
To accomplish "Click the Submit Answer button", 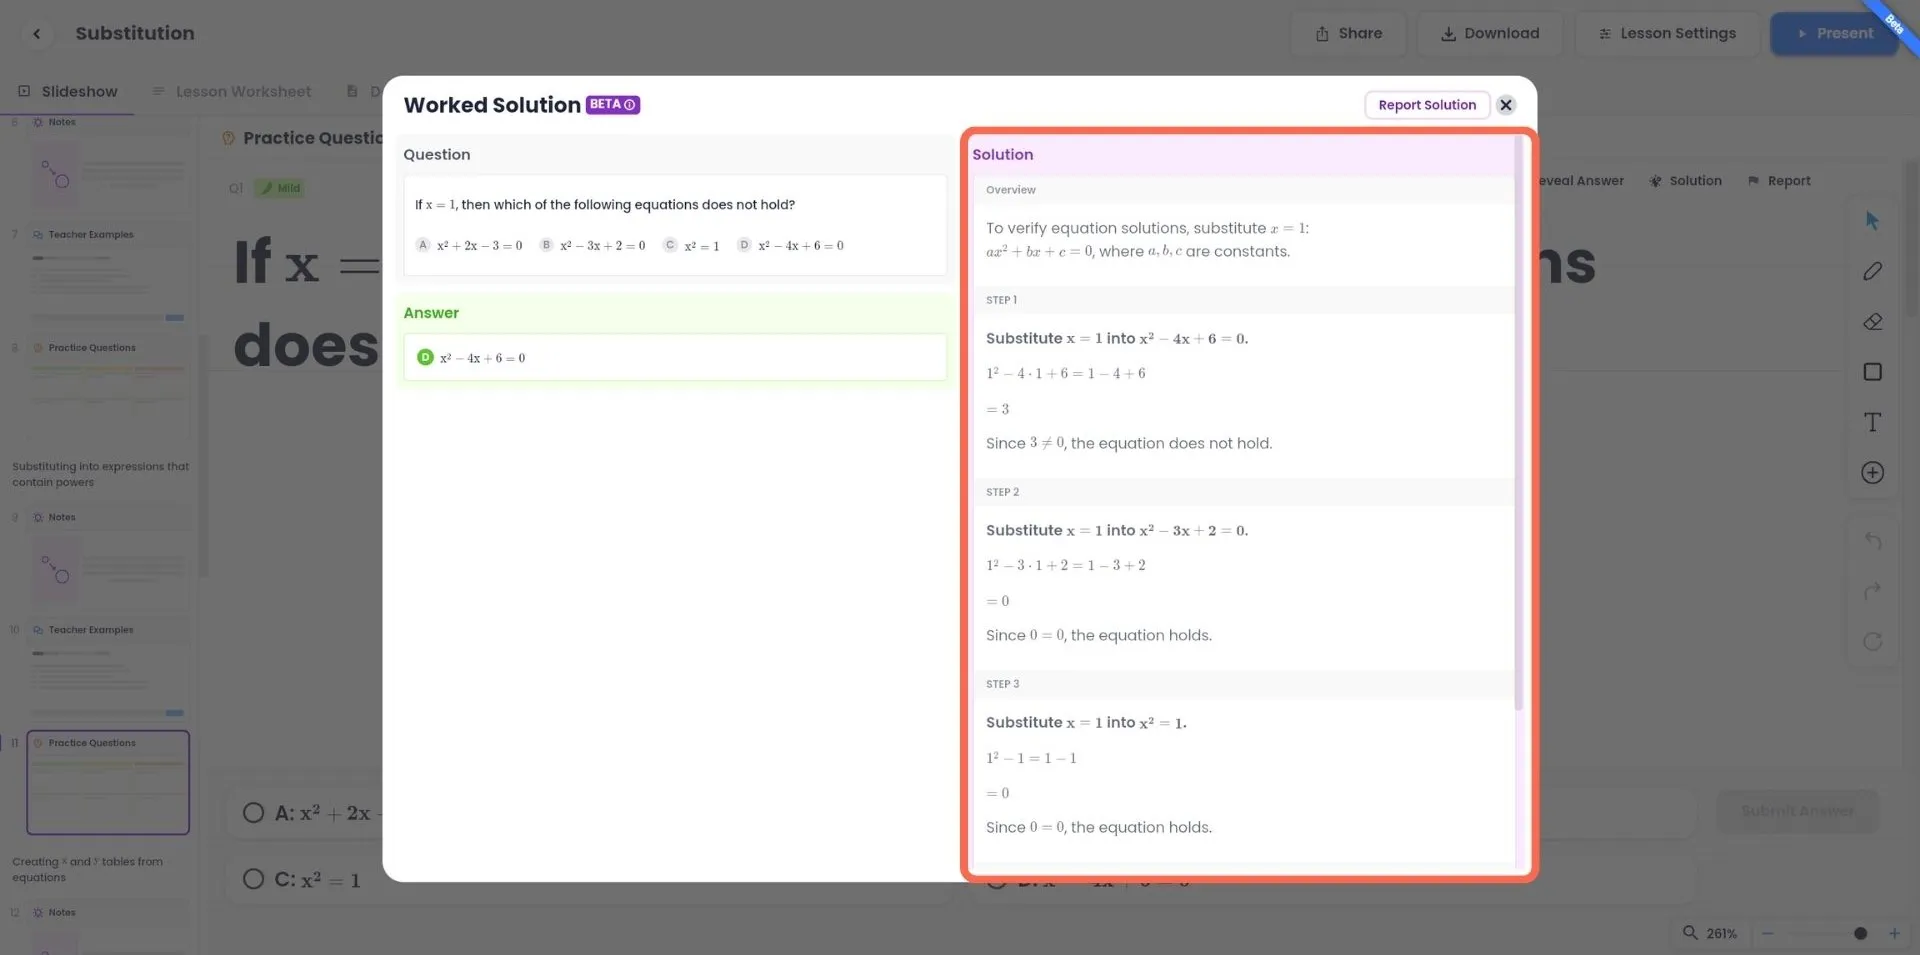I will 1797,810.
